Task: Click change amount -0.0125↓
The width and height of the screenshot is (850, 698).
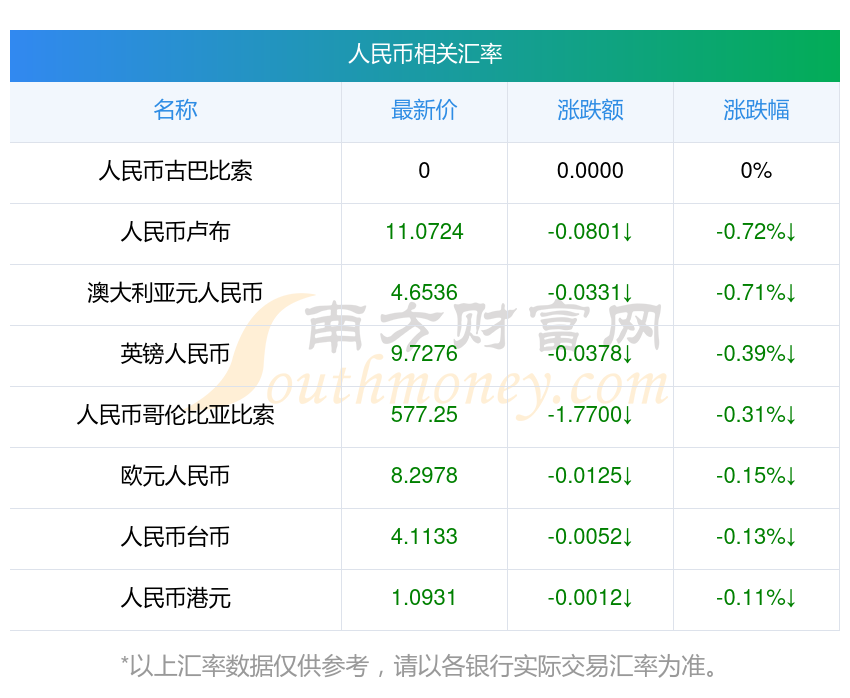Action: coord(590,476)
